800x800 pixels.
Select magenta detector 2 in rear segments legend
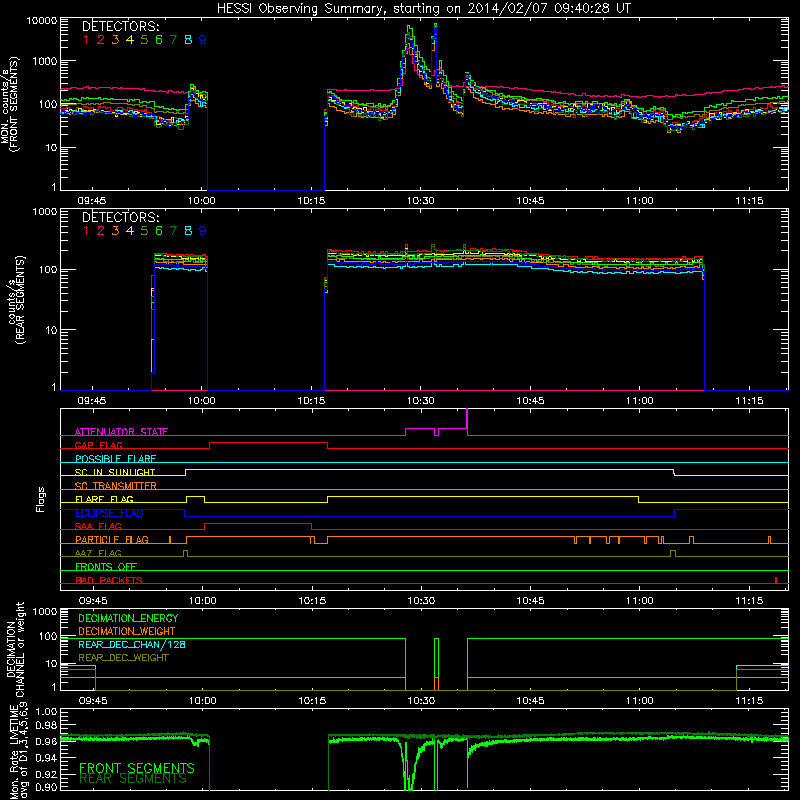point(101,231)
